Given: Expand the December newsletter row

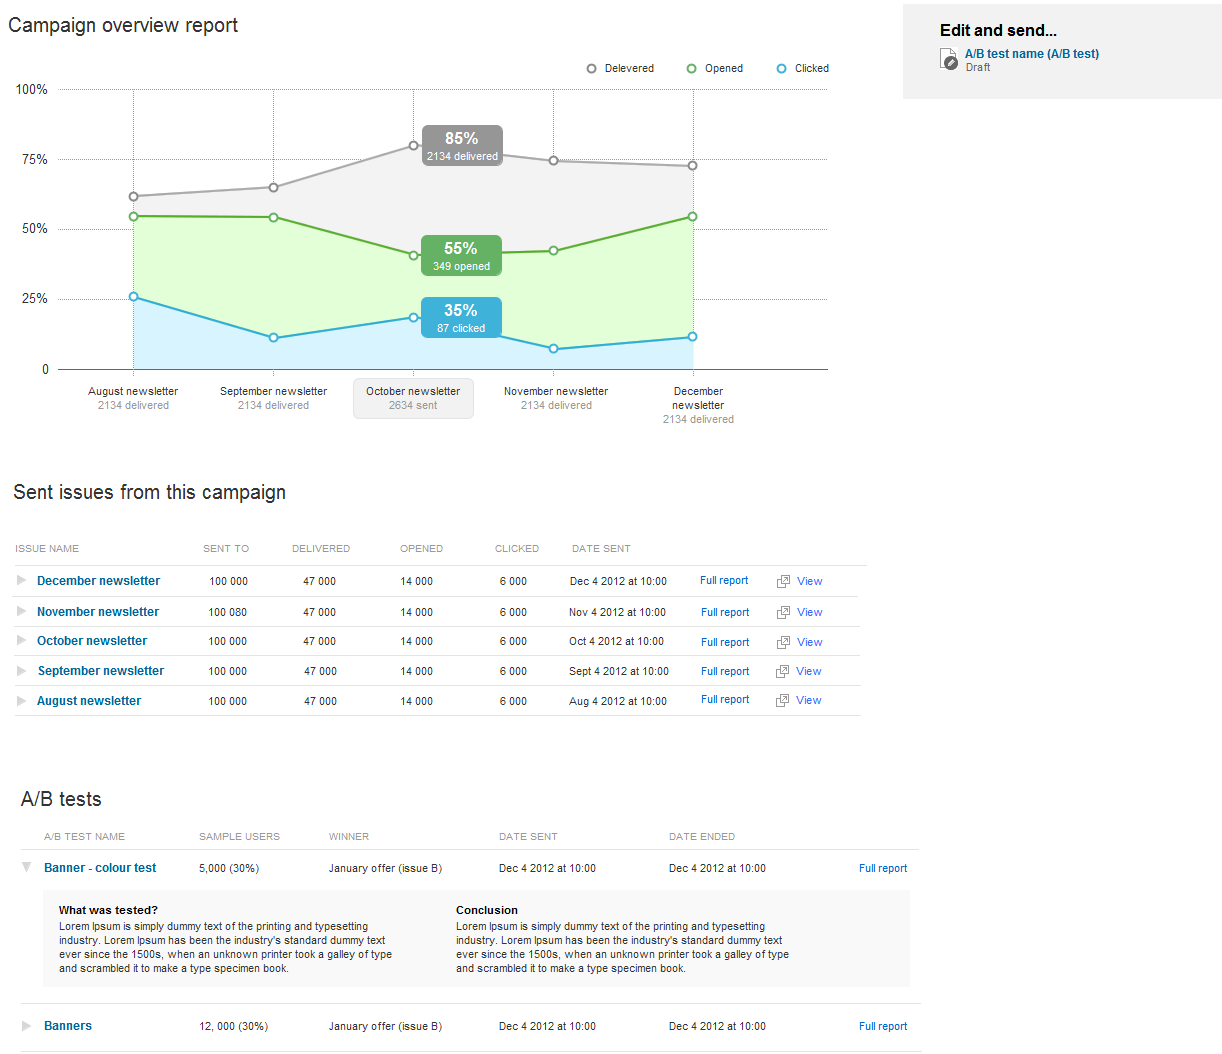Looking at the screenshot, I should (22, 580).
